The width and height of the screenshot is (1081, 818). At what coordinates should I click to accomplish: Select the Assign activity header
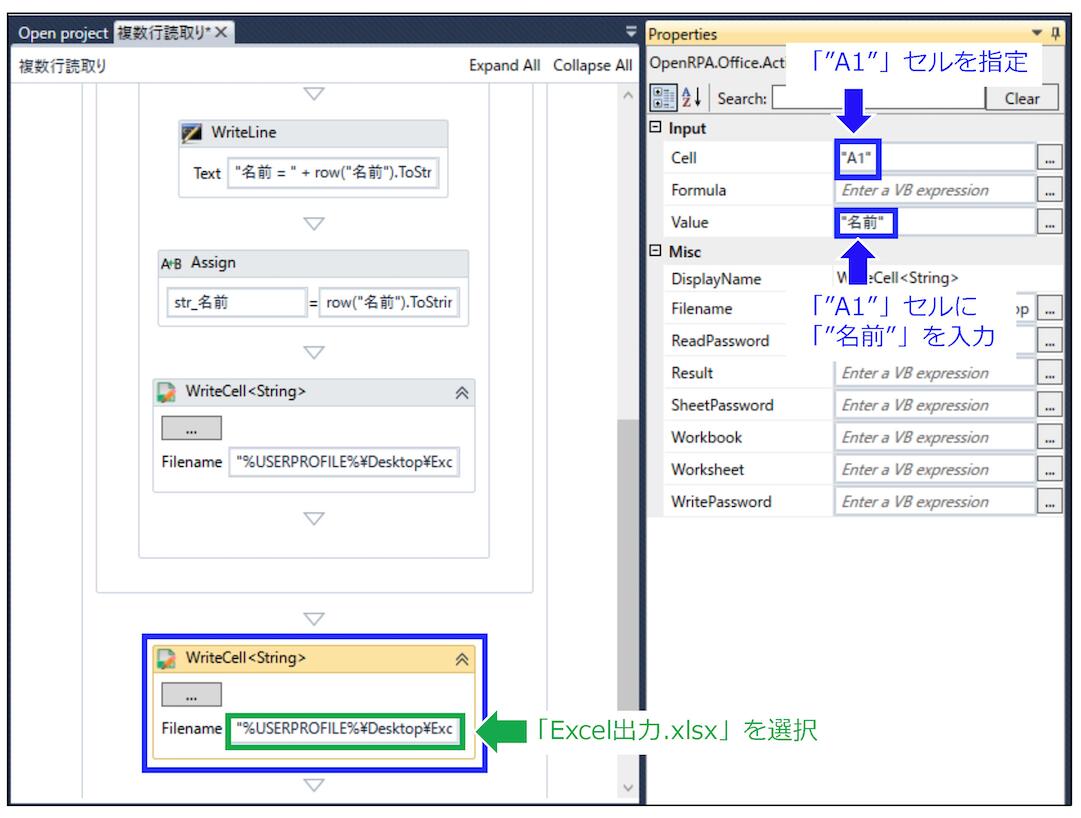coord(313,263)
